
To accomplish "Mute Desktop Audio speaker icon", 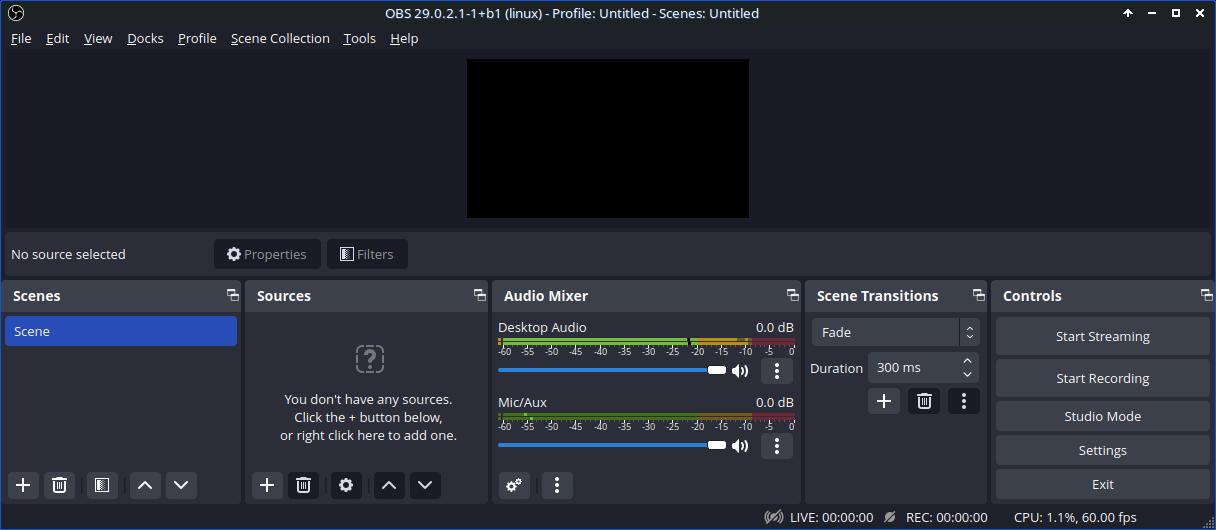I will [740, 371].
